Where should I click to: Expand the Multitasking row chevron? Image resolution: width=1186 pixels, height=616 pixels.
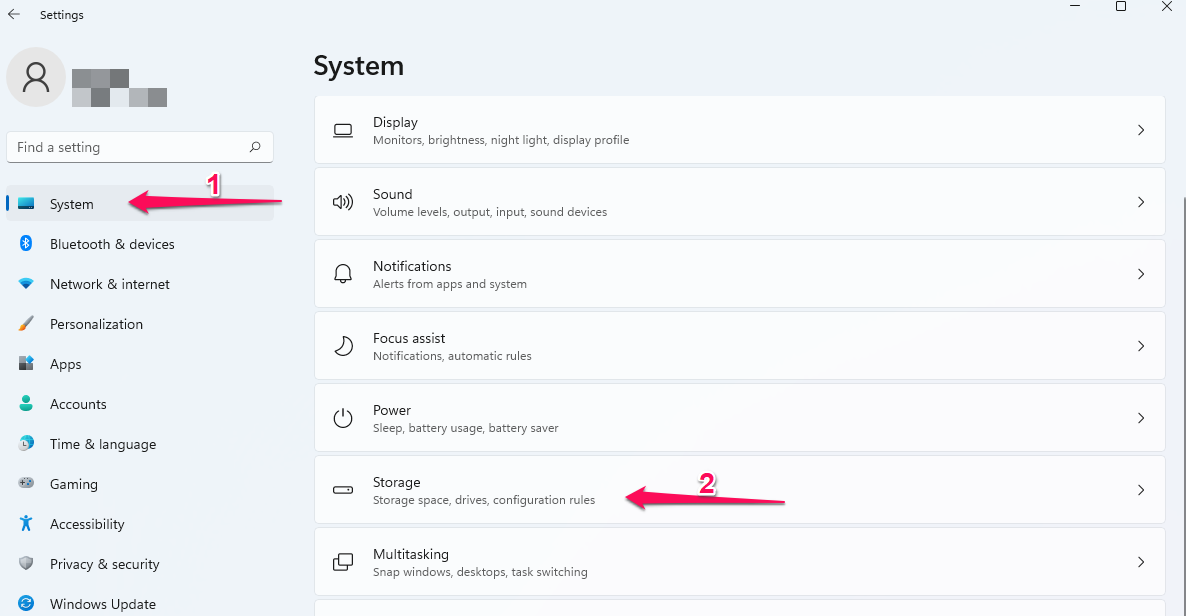point(1141,562)
